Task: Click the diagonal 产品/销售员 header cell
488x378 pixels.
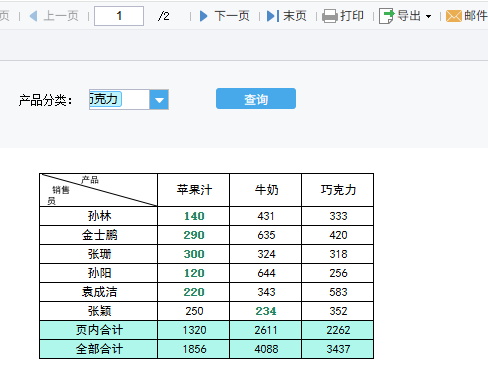Action: pyautogui.click(x=99, y=190)
